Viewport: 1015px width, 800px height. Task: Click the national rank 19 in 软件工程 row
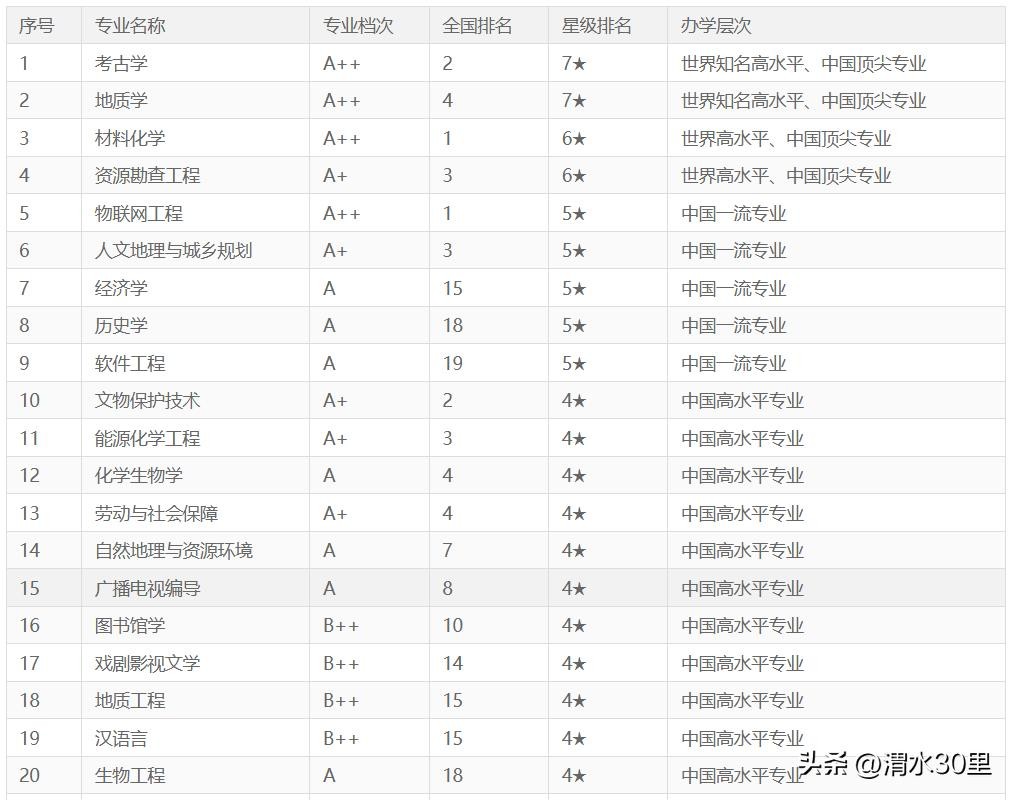point(453,364)
